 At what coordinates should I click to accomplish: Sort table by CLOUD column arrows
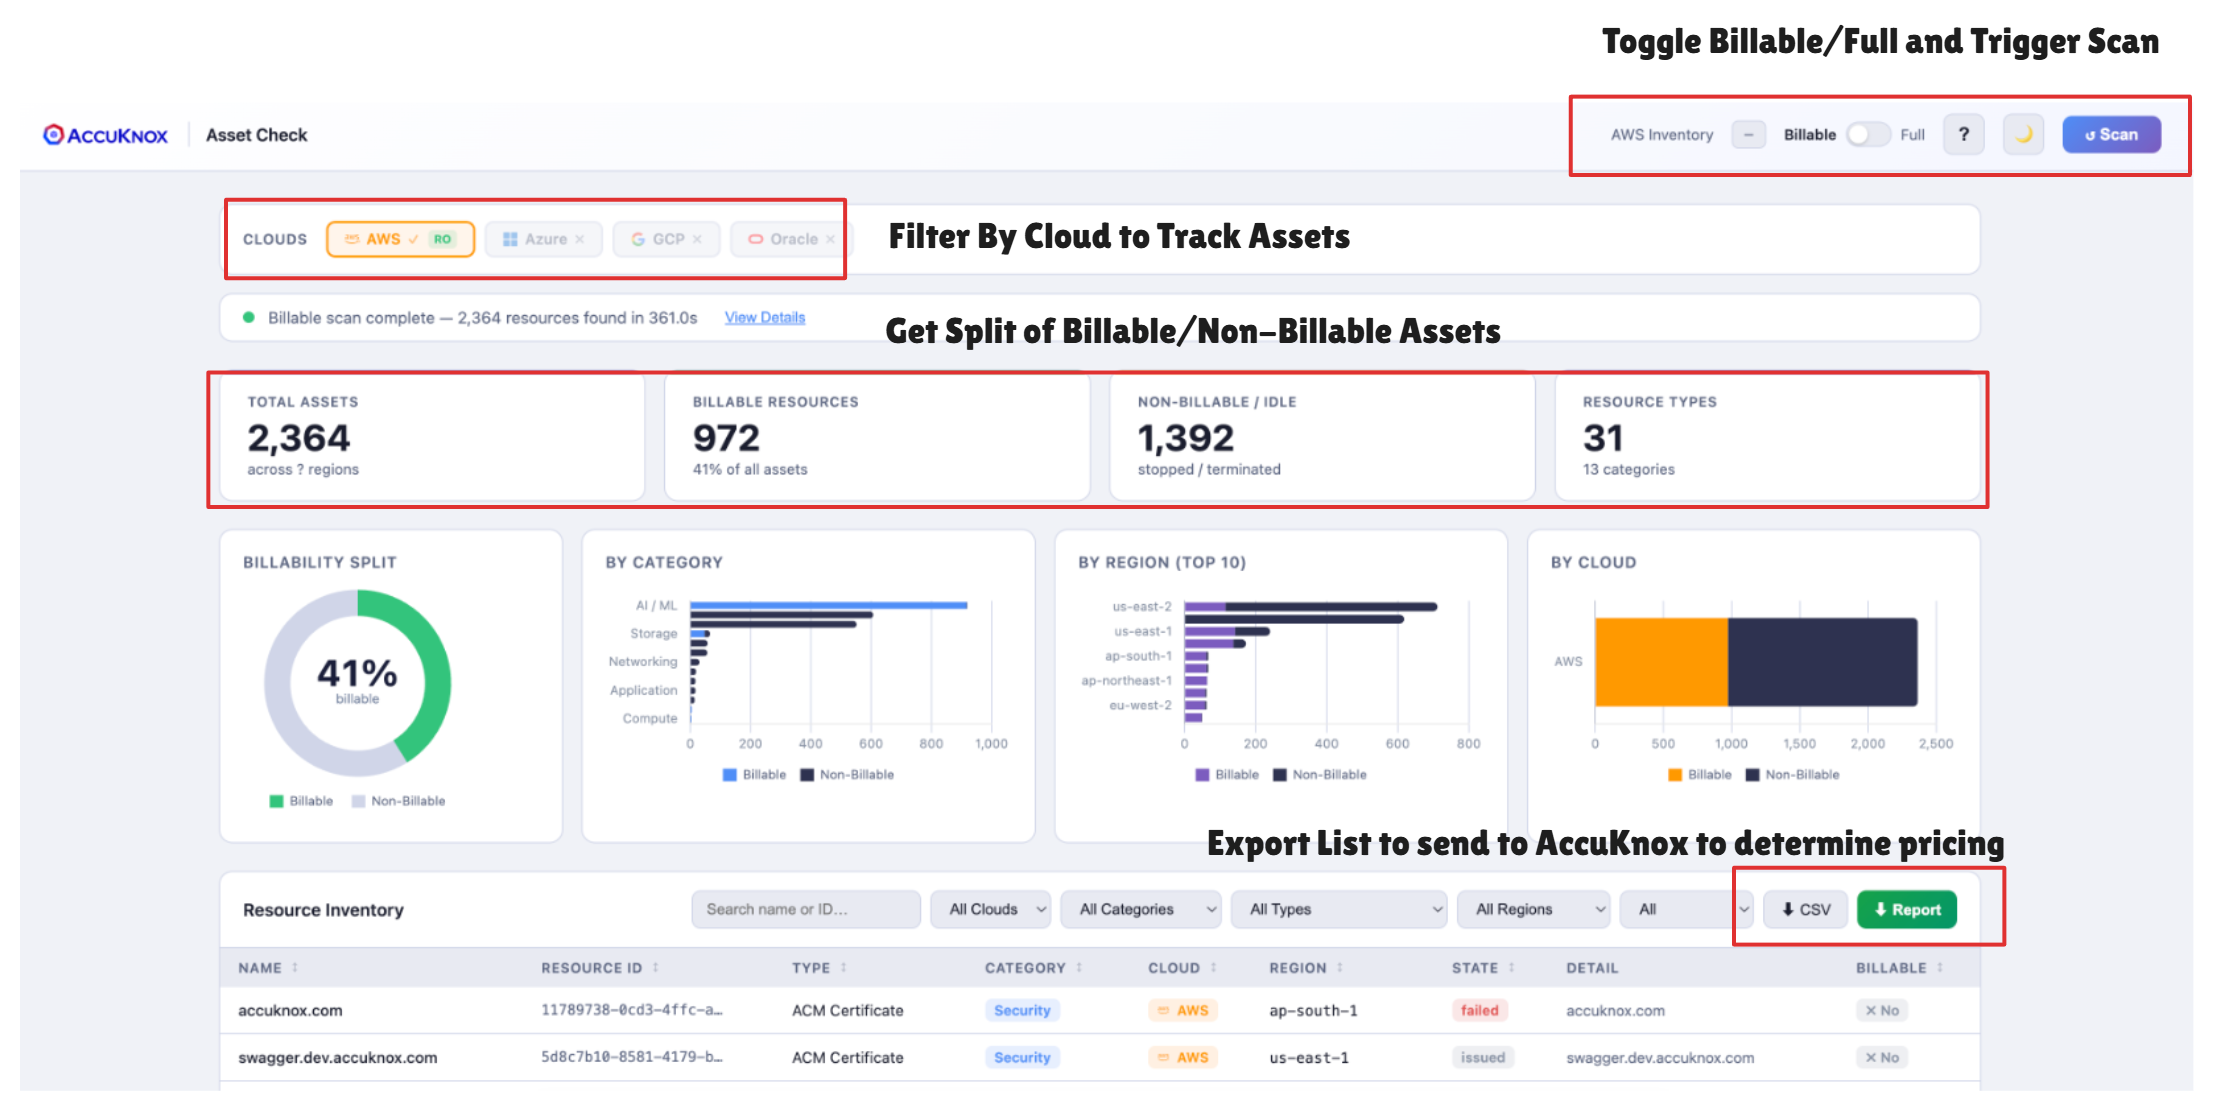point(1214,968)
